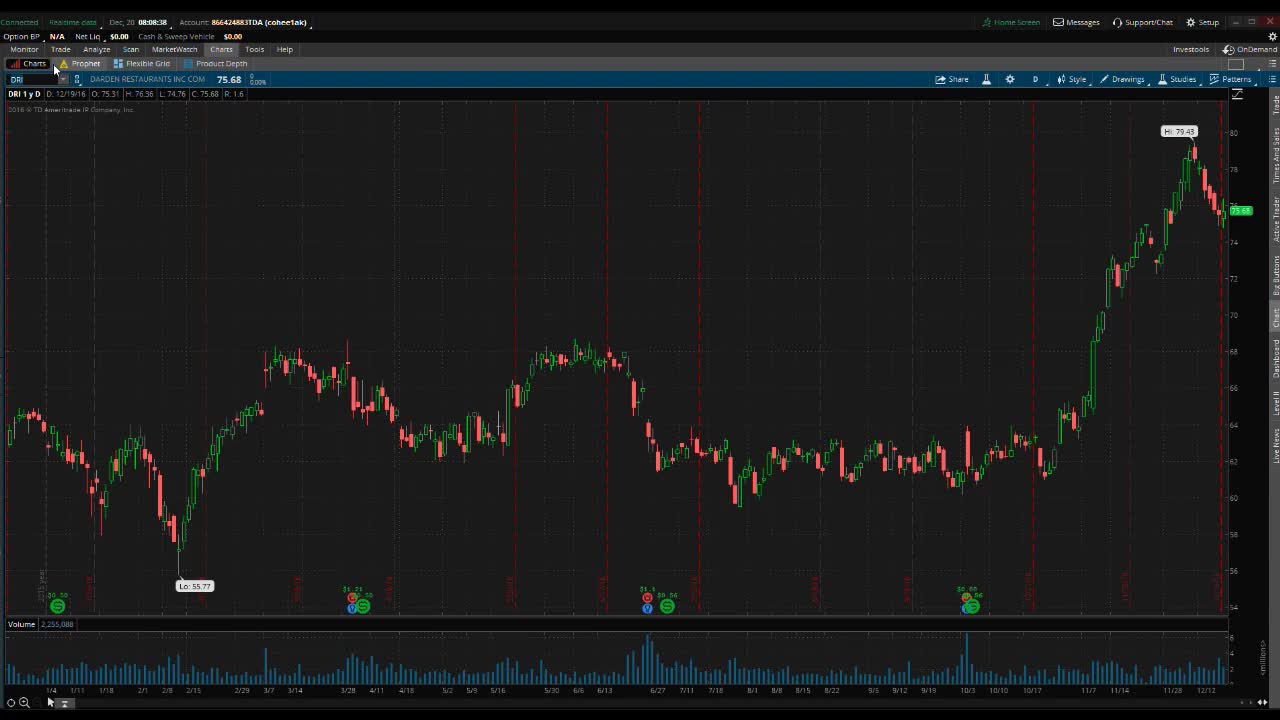Select the Monitor tab
Viewport: 1280px width, 720px height.
tap(24, 49)
